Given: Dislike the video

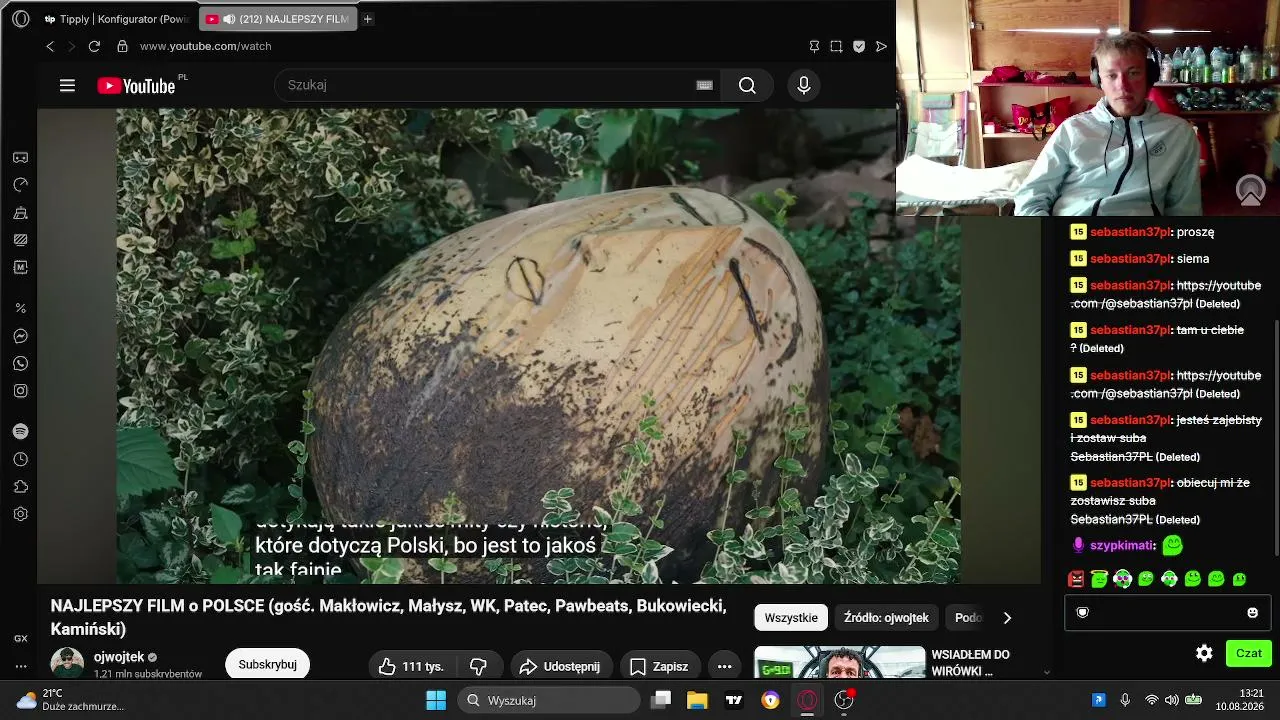Looking at the screenshot, I should 478,667.
